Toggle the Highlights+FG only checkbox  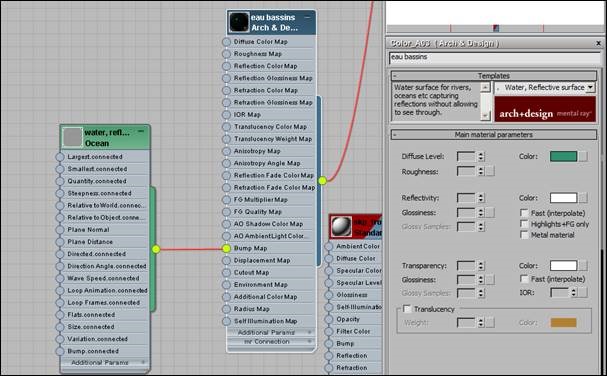[524, 224]
